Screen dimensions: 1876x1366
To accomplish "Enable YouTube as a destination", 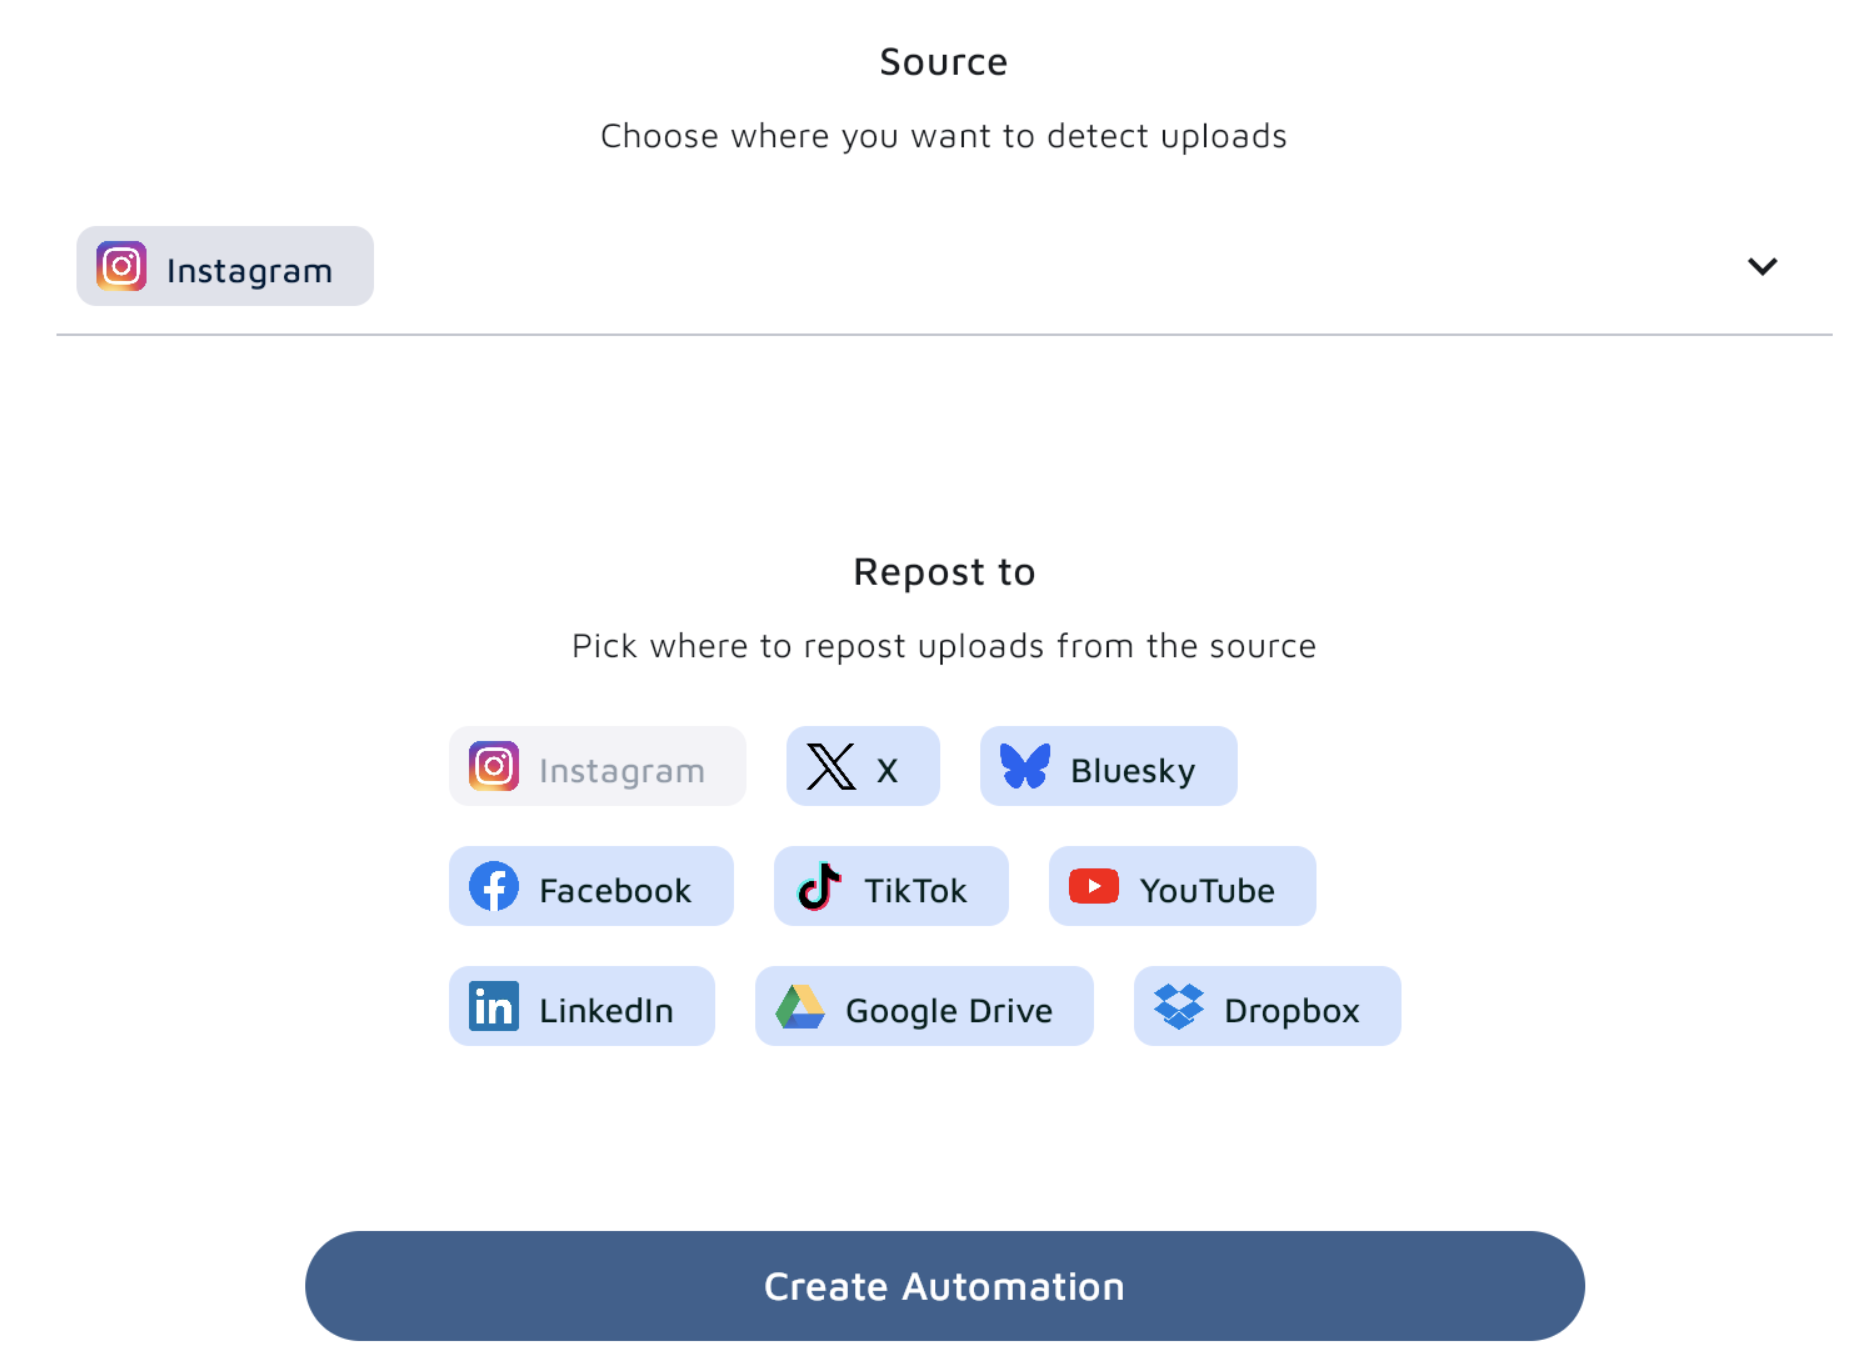I will tap(1181, 886).
